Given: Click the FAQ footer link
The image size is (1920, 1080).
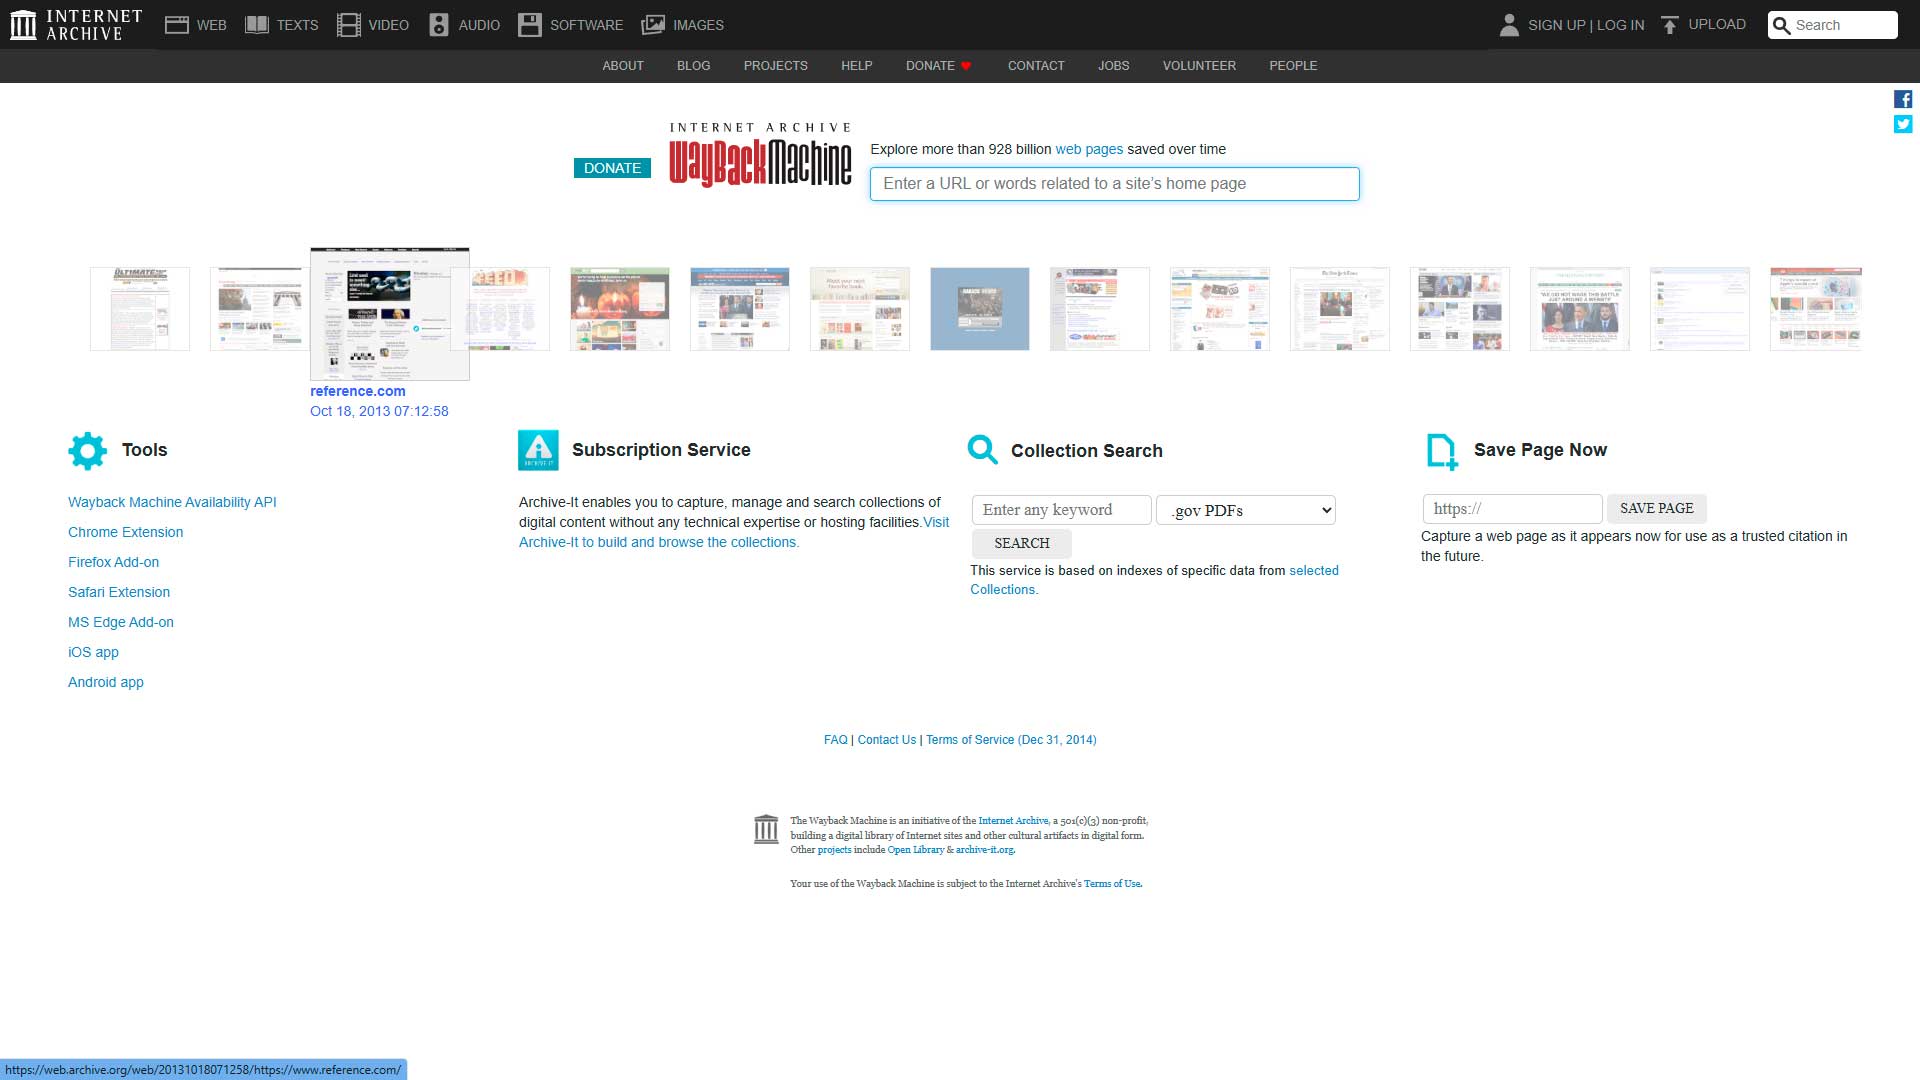Looking at the screenshot, I should (836, 740).
